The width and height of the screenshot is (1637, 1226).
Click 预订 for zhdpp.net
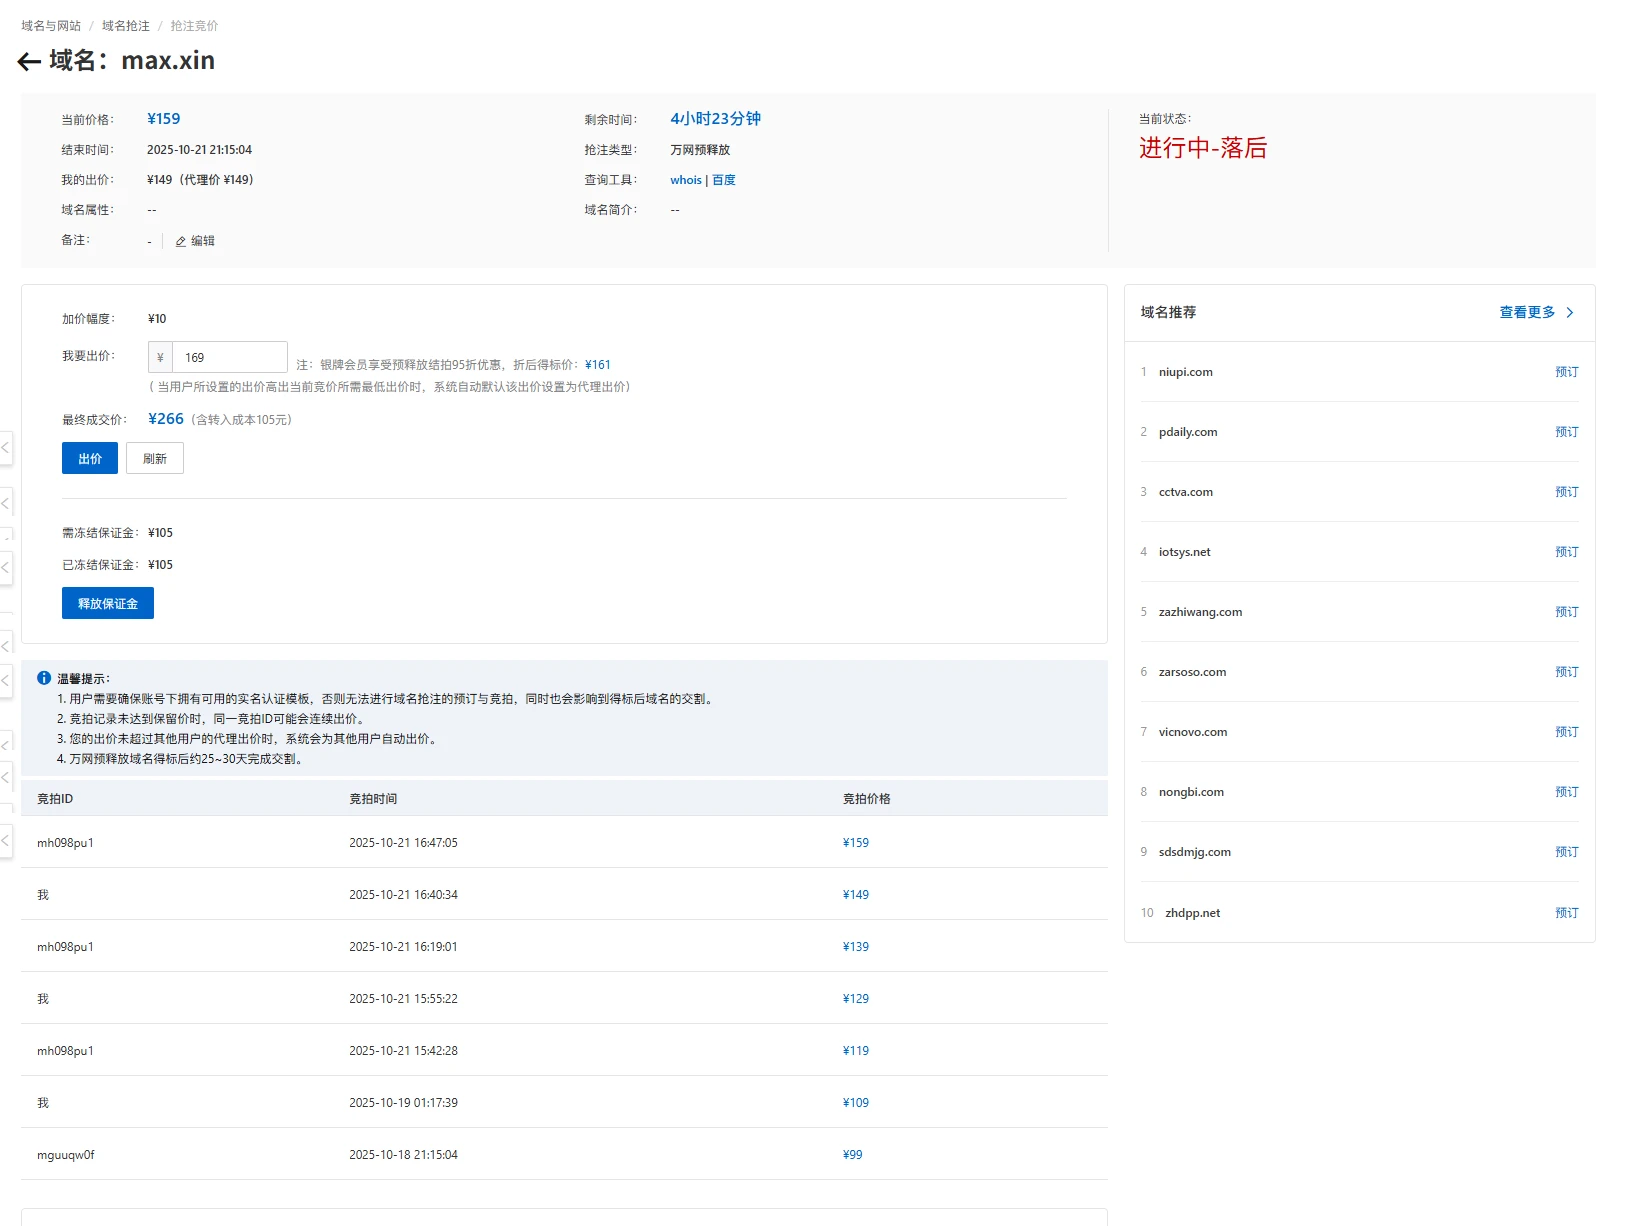(x=1566, y=913)
